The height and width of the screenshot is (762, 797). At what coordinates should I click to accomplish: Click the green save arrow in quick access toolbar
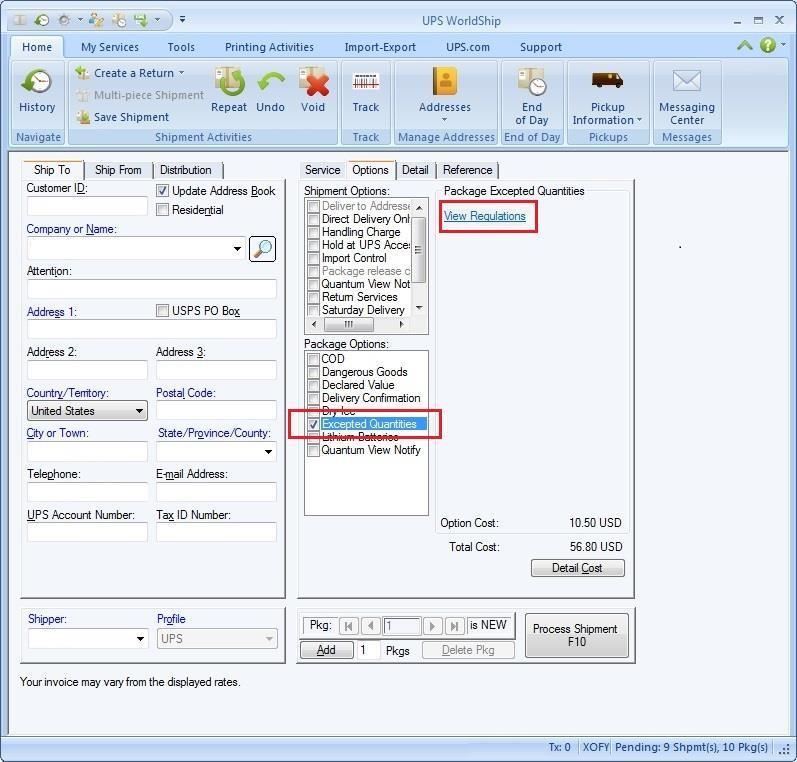tap(141, 20)
